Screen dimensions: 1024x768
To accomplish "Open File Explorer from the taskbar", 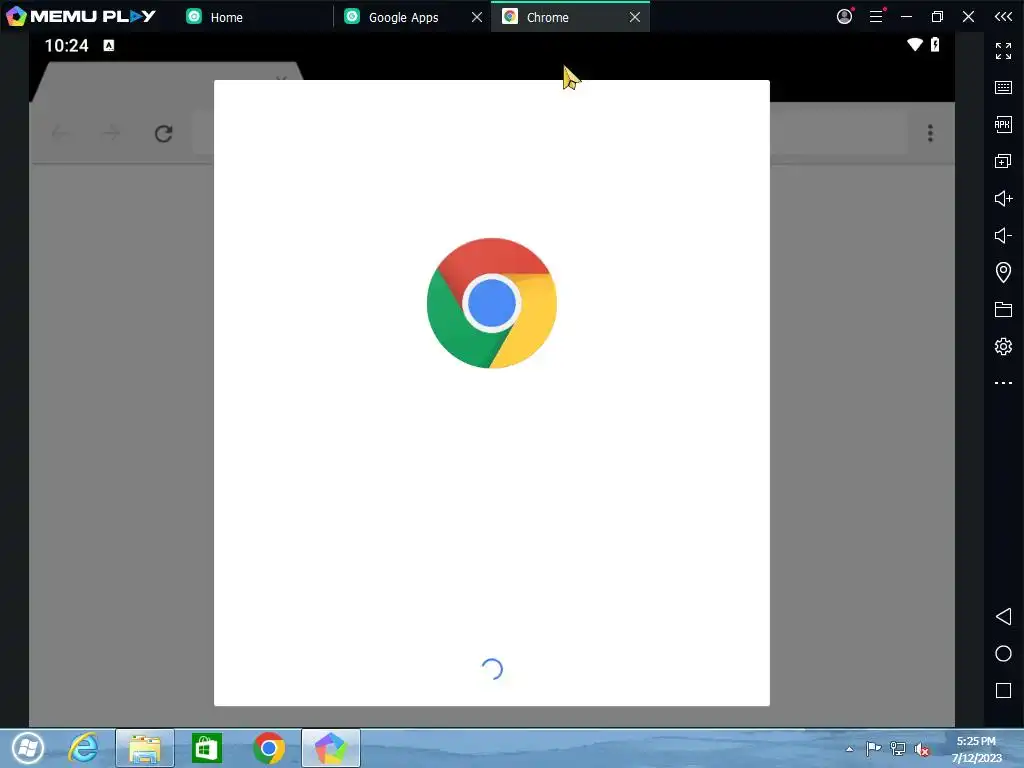I will click(145, 748).
